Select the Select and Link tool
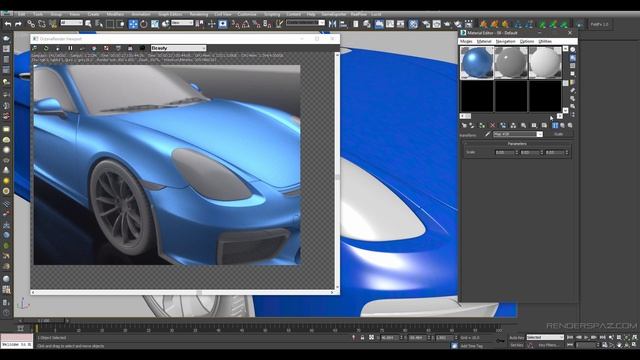640x360 pixels. pos(31,24)
